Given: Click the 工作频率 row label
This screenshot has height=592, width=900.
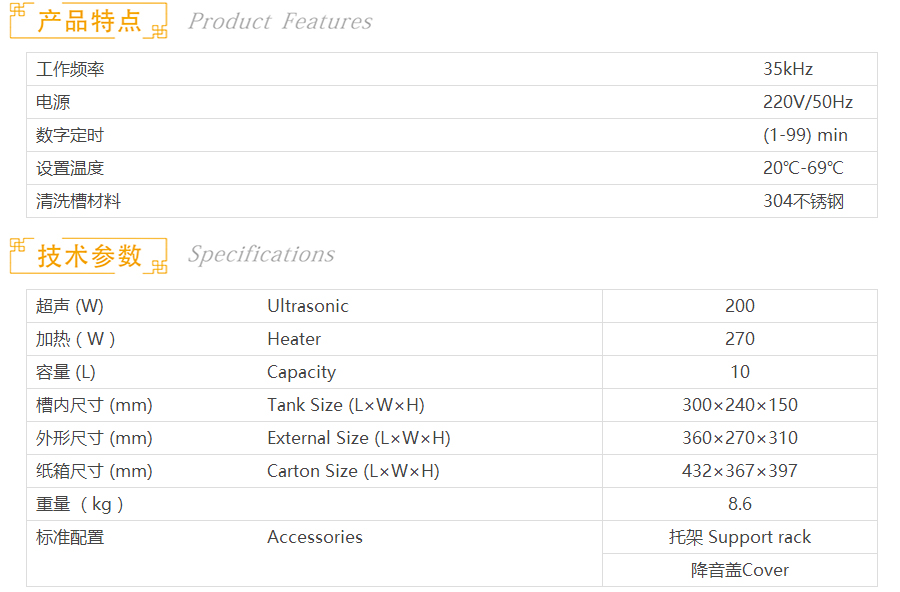Looking at the screenshot, I should point(70,69).
